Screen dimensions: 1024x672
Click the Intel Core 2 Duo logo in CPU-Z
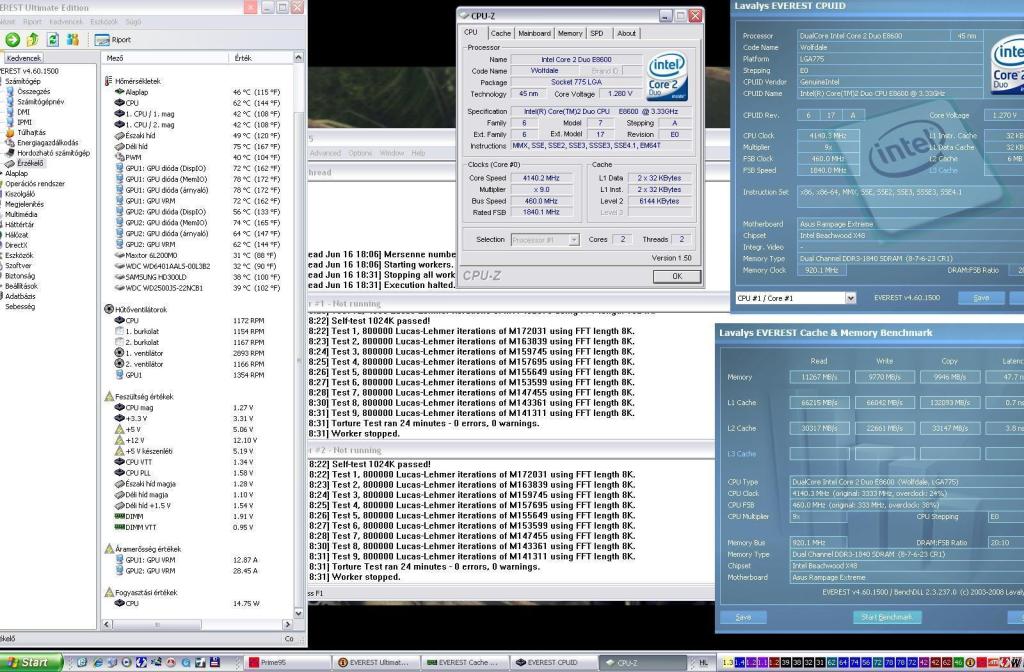pyautogui.click(x=667, y=76)
